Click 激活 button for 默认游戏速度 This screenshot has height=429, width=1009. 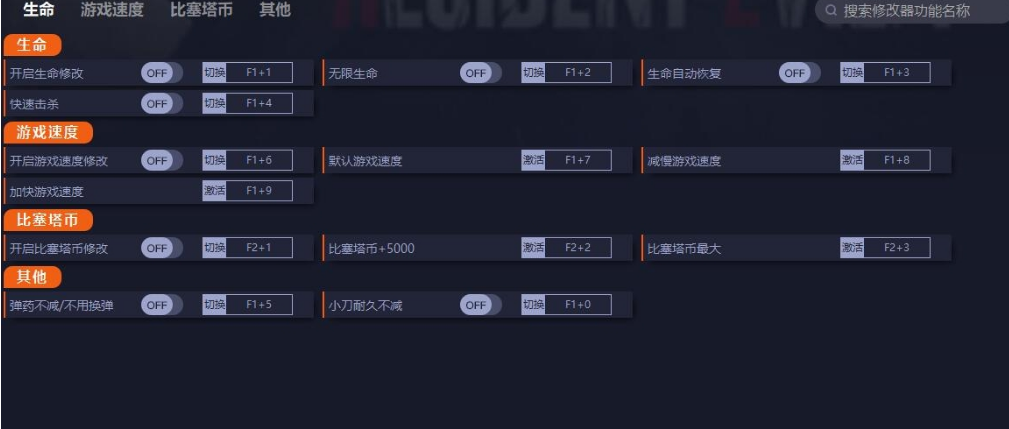click(533, 160)
